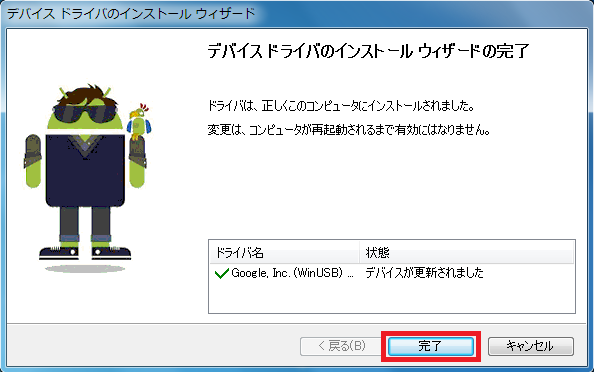594x372 pixels.
Task: Click the wizard completion heading text
Action: tap(368, 51)
